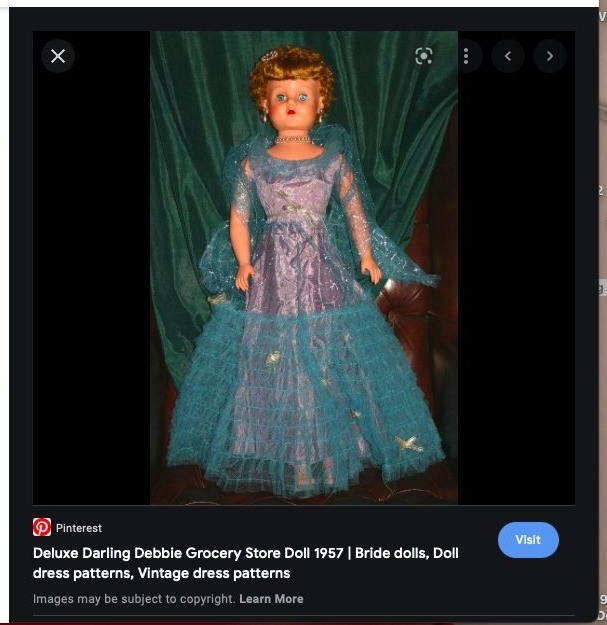Open the Learn More copyright link
607x625 pixels.
click(271, 599)
